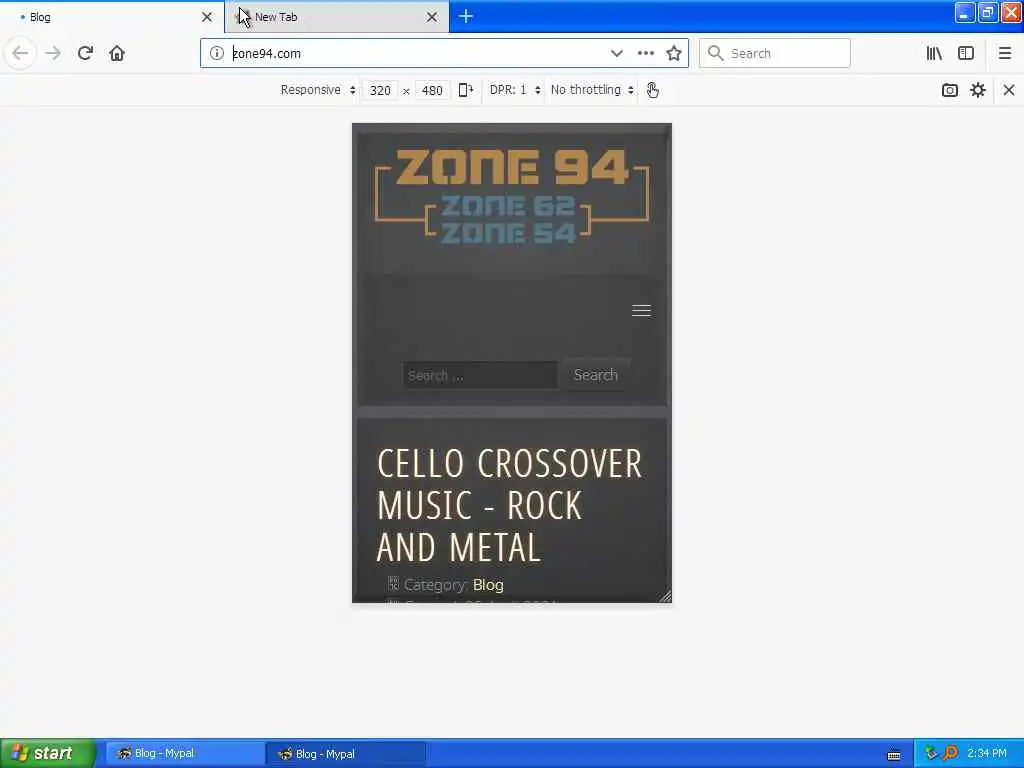Screen dimensions: 1024x768
Task: Open the Library bookshelf icon
Action: tap(934, 53)
